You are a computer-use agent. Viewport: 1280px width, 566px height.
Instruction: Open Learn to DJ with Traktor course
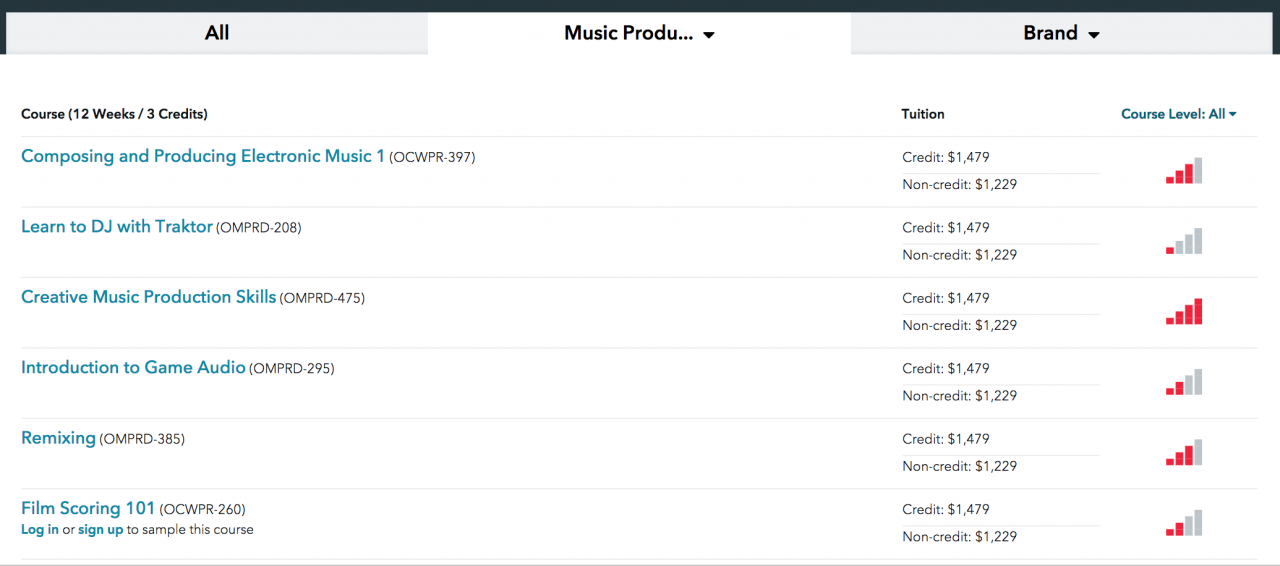(117, 227)
